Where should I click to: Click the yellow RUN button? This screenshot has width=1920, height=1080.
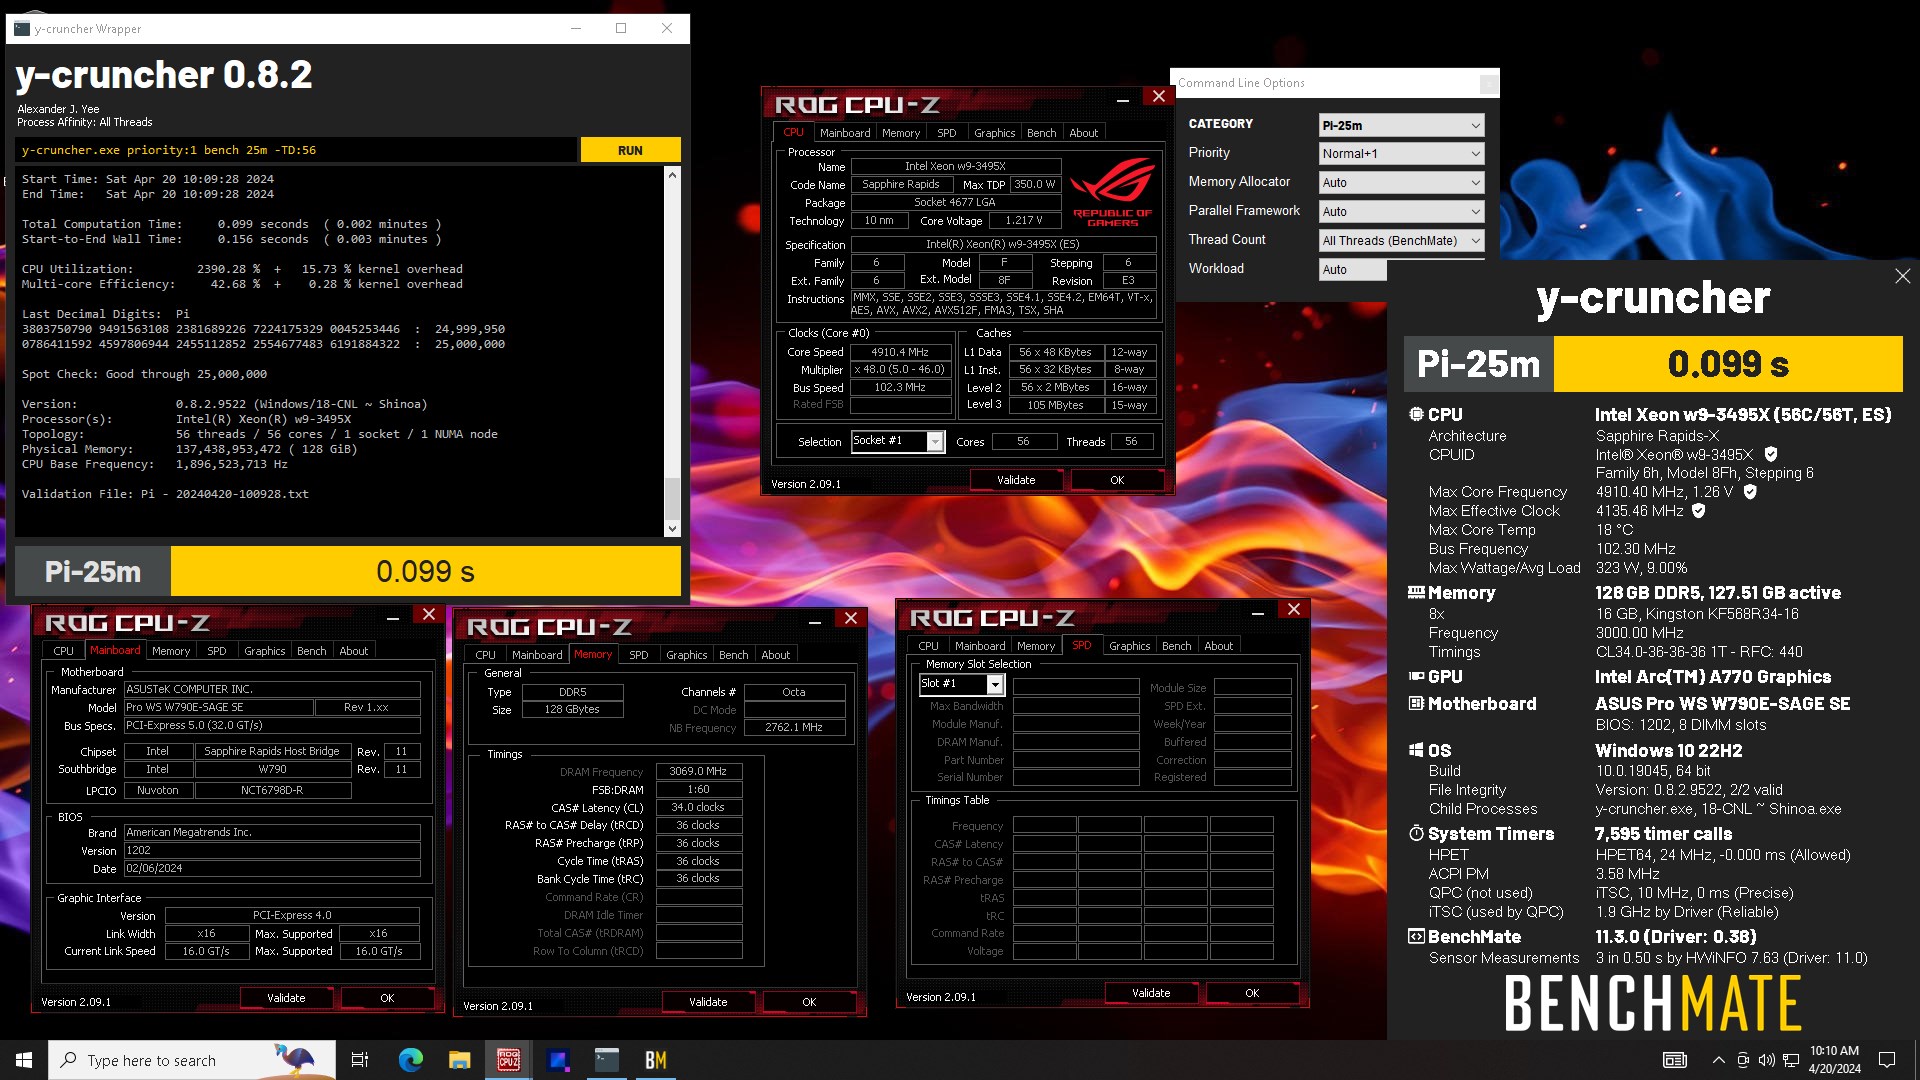coord(630,150)
